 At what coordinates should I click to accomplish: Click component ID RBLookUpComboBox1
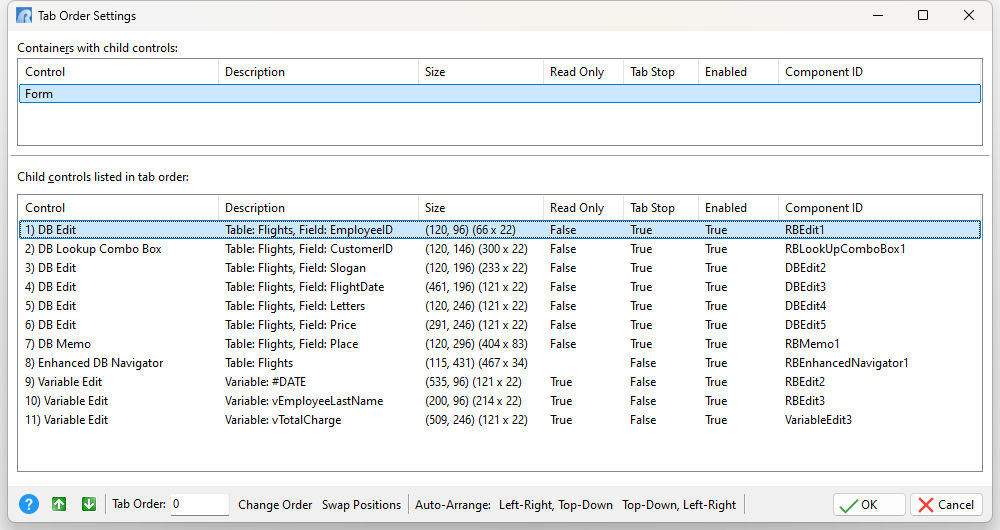coord(845,249)
